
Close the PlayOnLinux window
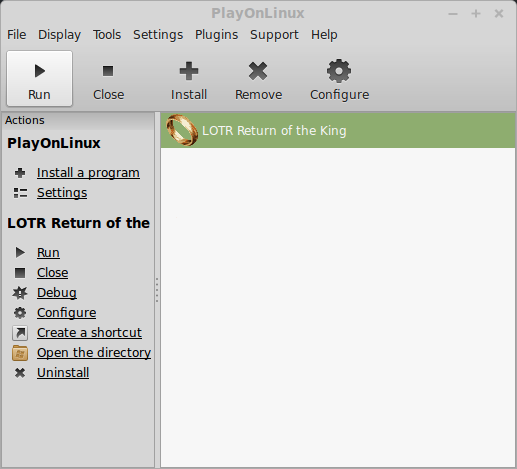(499, 14)
